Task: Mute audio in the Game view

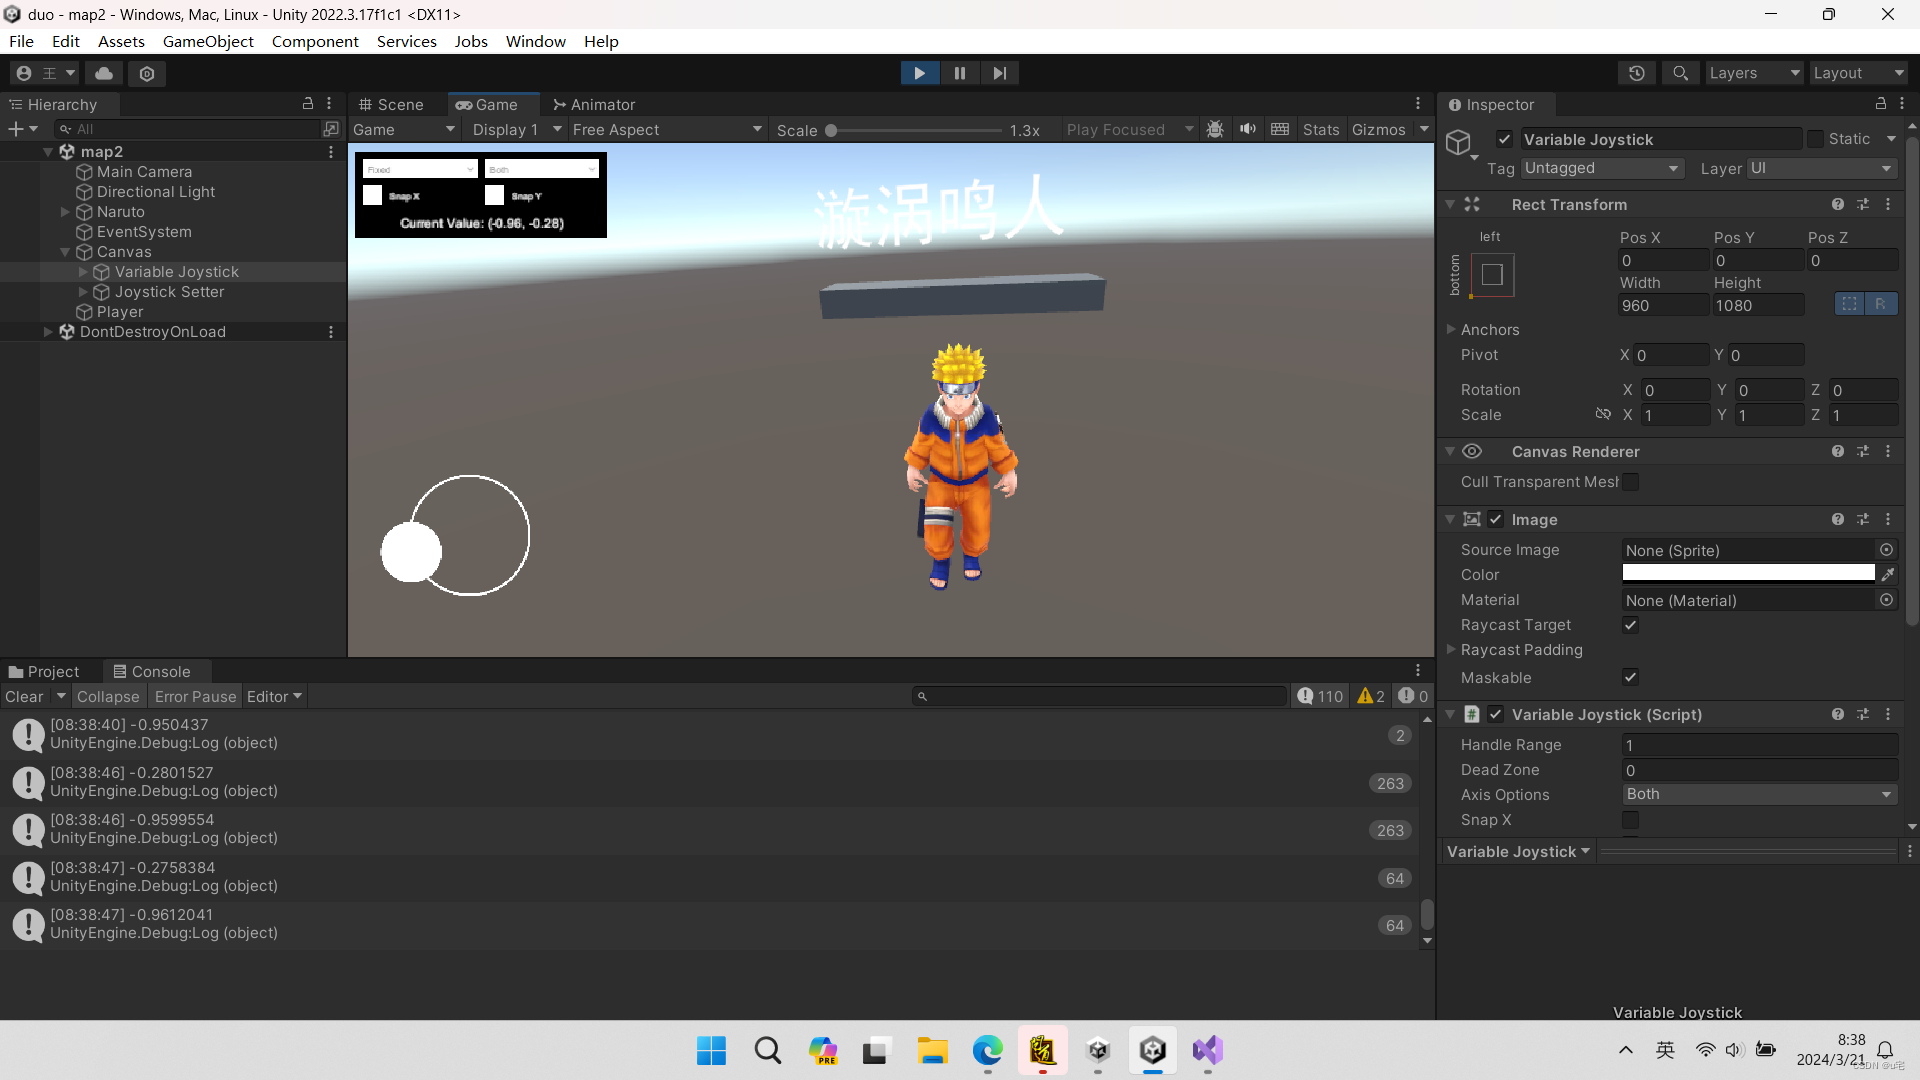Action: [x=1247, y=129]
